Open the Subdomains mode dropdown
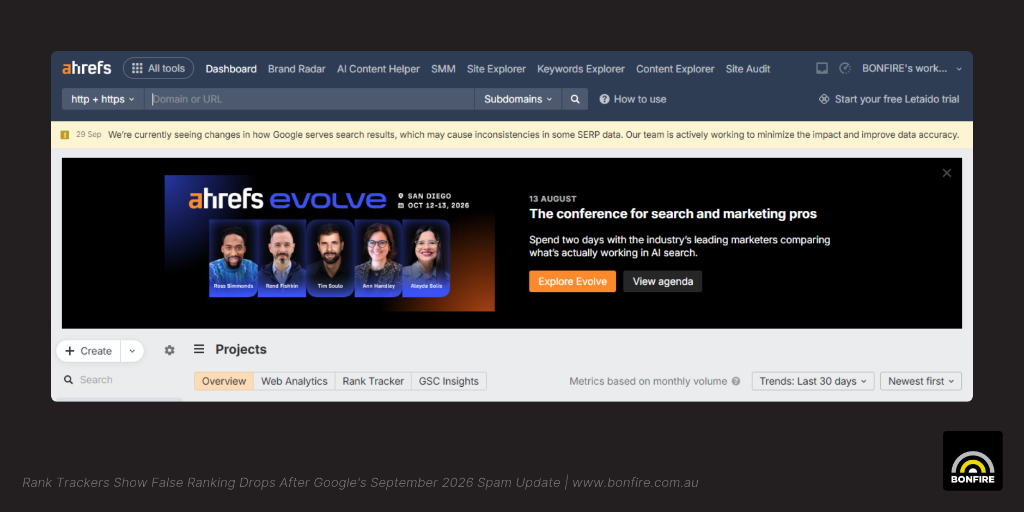This screenshot has width=1024, height=512. (518, 99)
